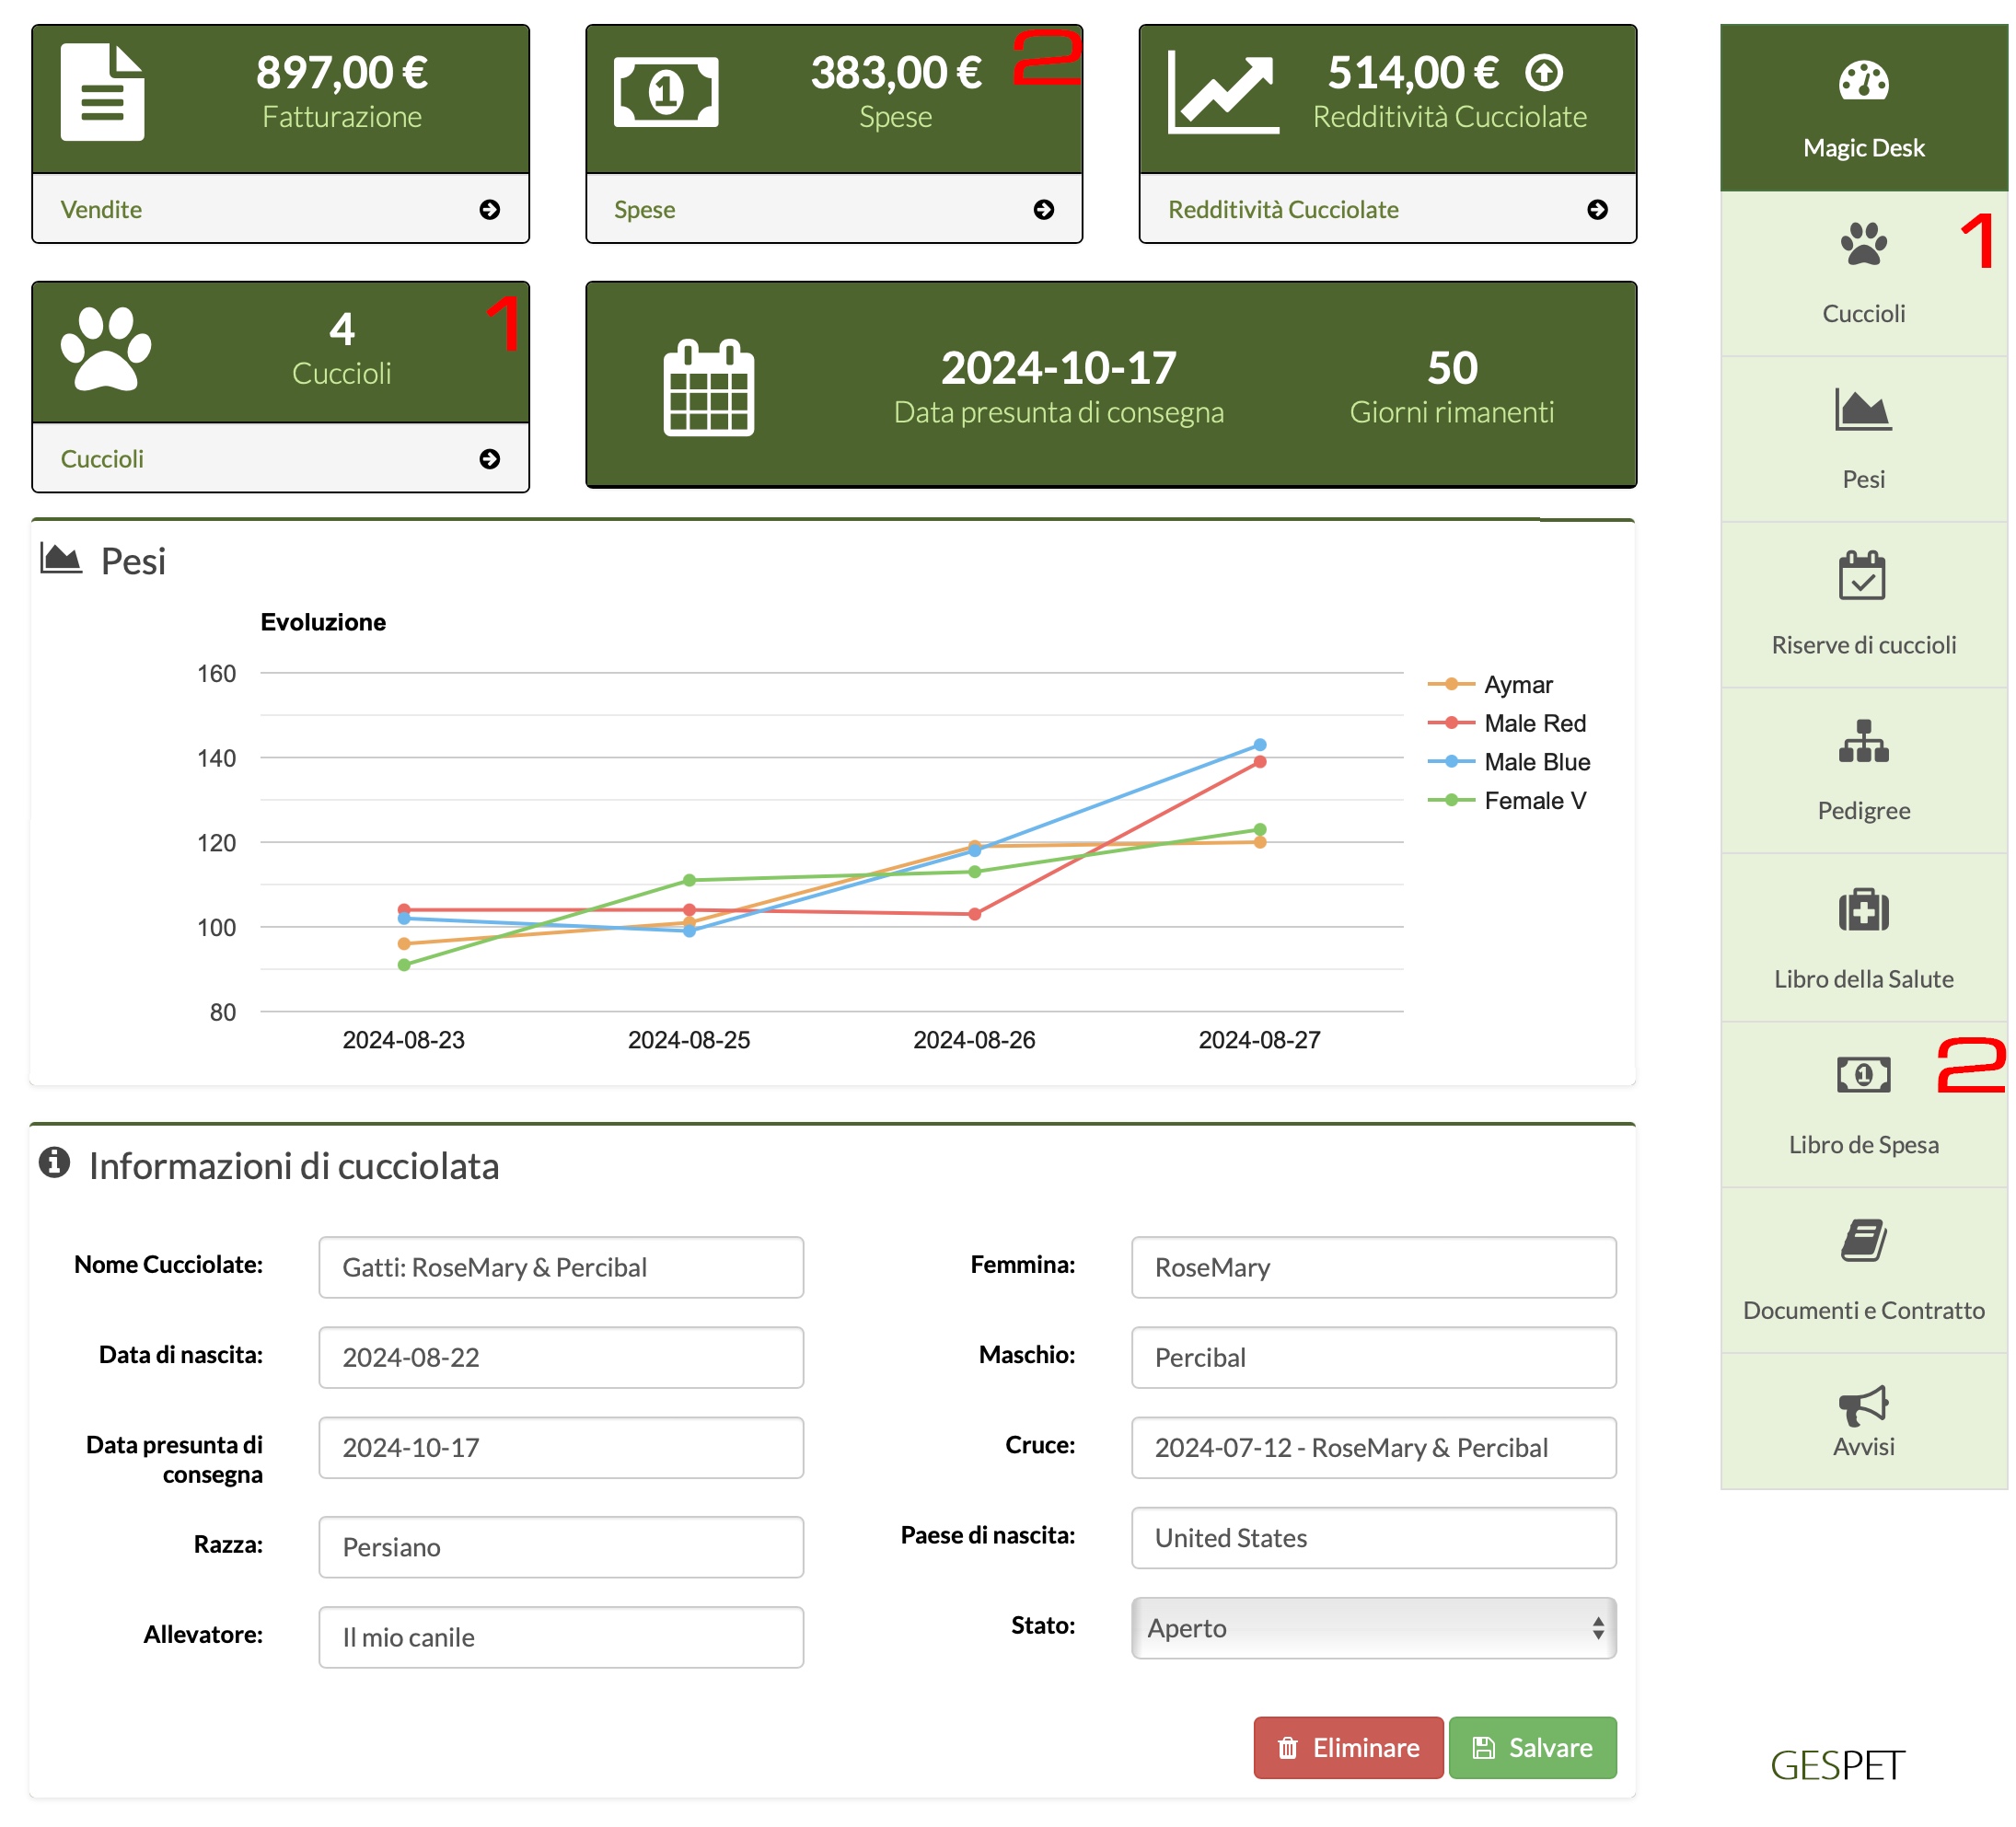Open the Cuccioli paw icon in sidebar
Viewport: 2016px width, 1827px height.
(x=1863, y=244)
